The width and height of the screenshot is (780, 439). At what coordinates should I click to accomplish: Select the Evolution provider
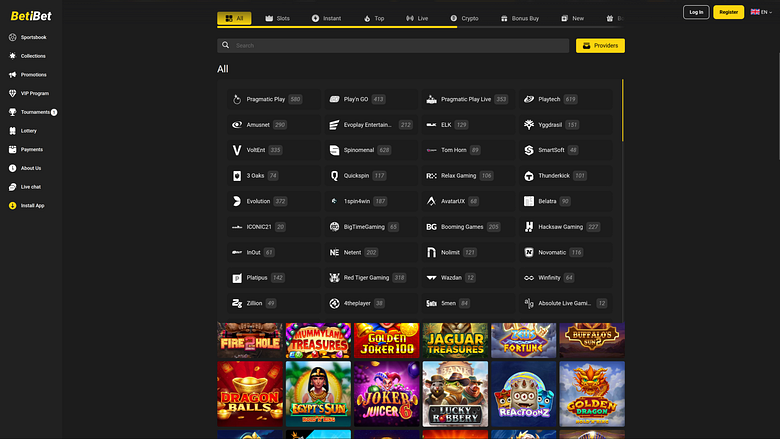pyautogui.click(x=274, y=201)
